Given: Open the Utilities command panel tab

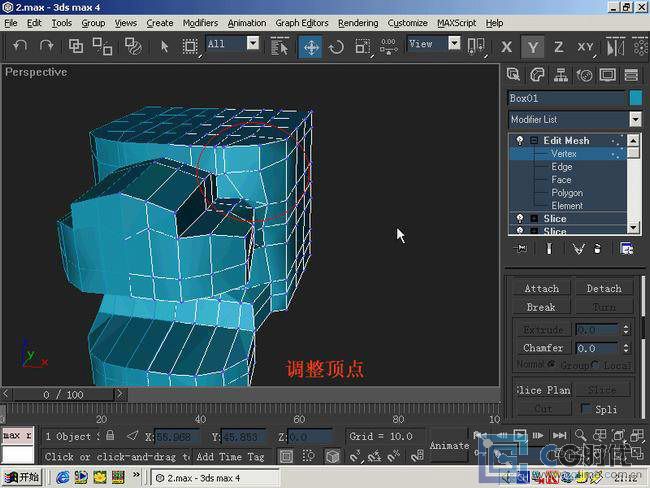Looking at the screenshot, I should (x=631, y=75).
